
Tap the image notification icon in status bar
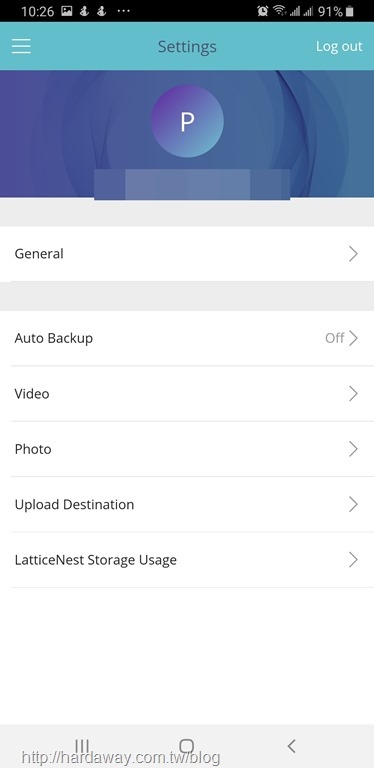click(67, 11)
